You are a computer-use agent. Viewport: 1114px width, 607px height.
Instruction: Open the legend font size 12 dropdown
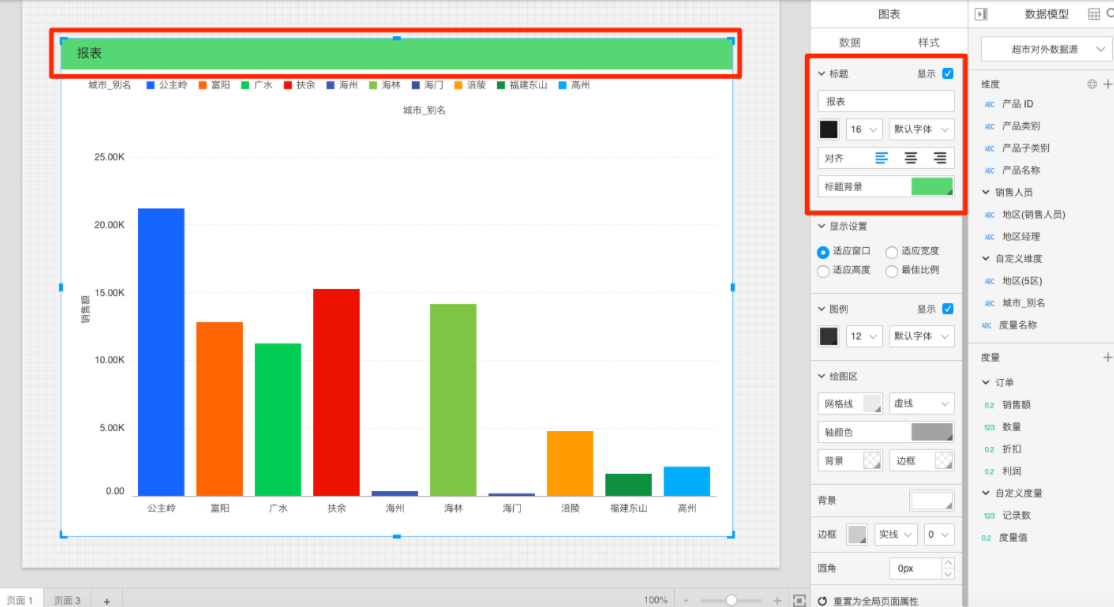(864, 336)
